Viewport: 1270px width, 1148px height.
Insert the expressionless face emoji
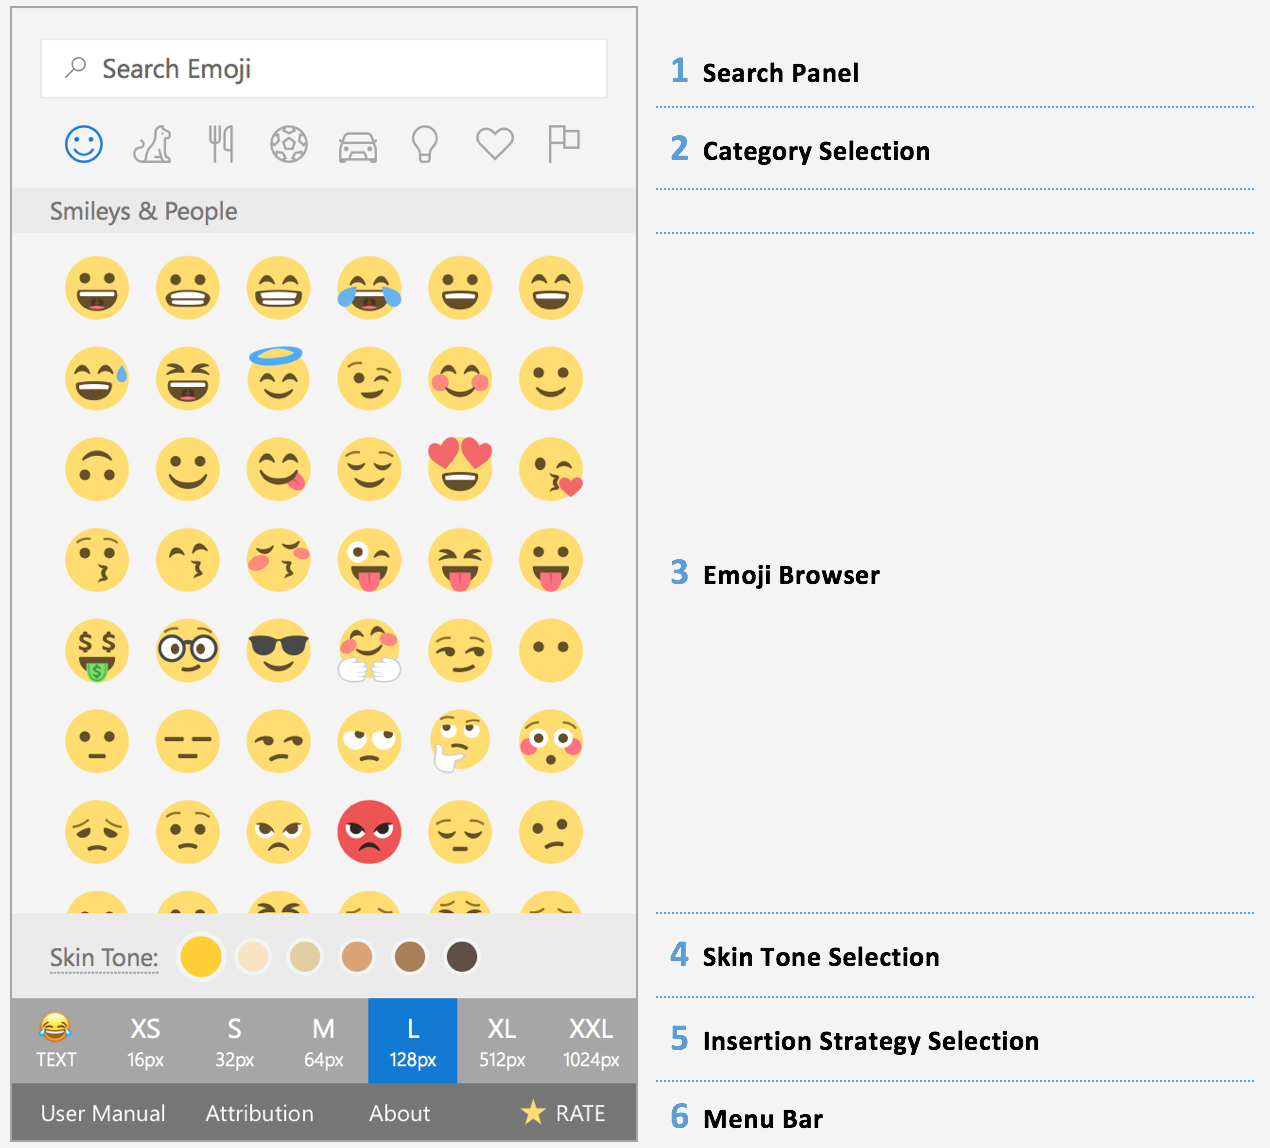[188, 742]
